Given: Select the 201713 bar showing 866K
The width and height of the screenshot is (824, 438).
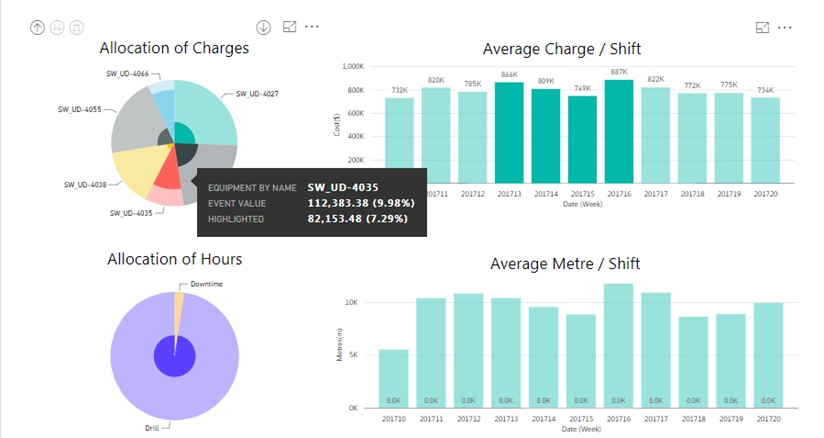Looking at the screenshot, I should (x=509, y=133).
